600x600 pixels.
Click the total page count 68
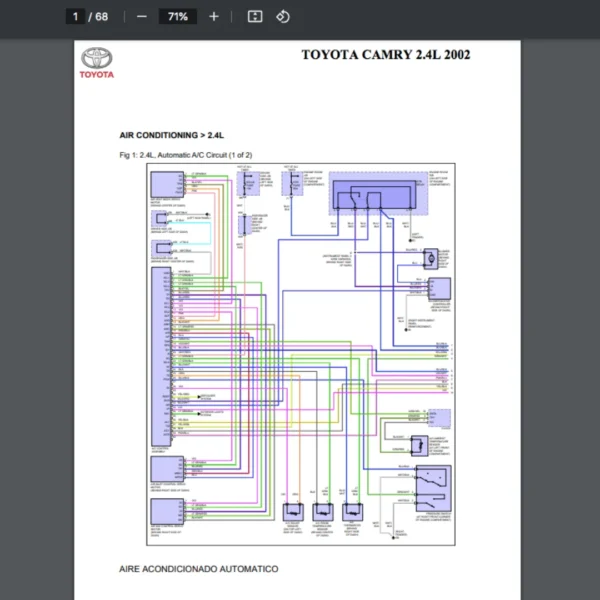tap(102, 17)
